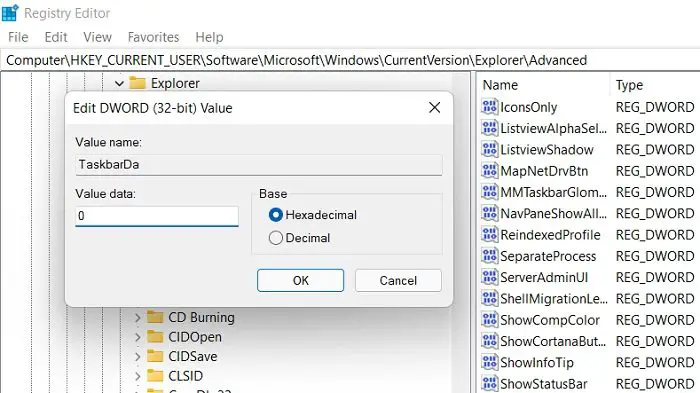Confirm the DWORD value with OK
Image resolution: width=700 pixels, height=393 pixels.
(x=300, y=280)
